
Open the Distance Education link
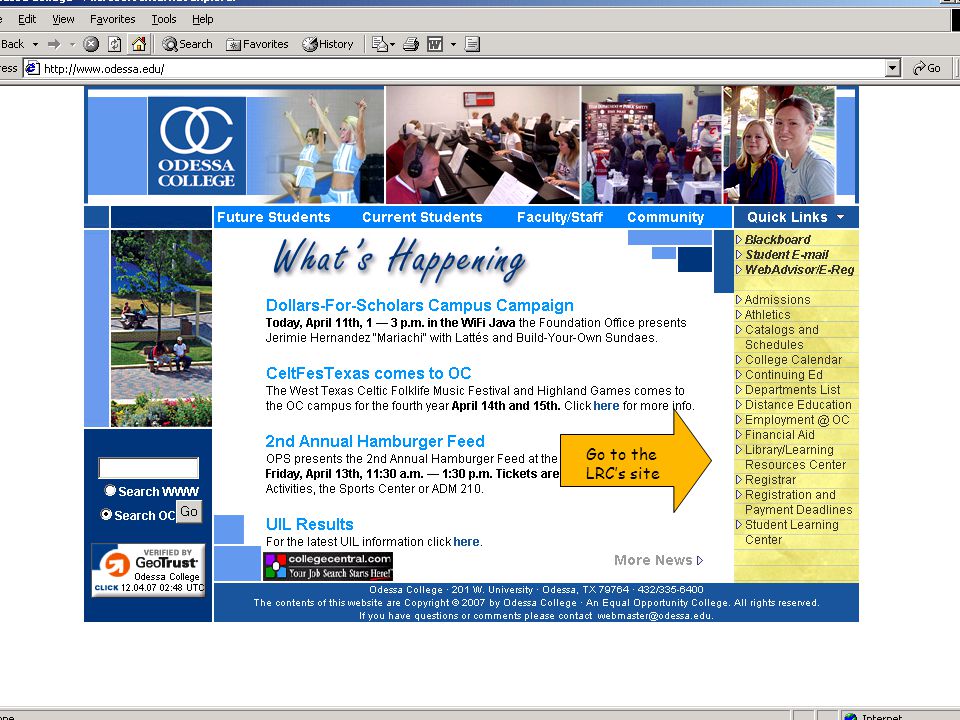[798, 405]
